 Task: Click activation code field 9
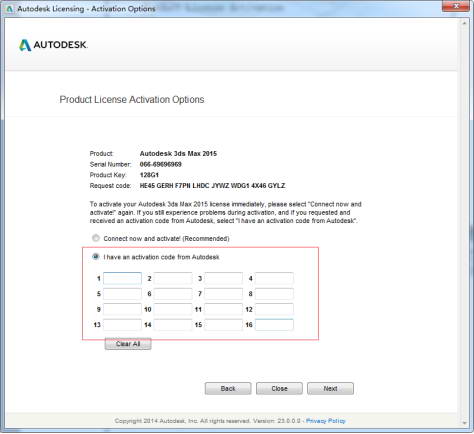point(122,309)
